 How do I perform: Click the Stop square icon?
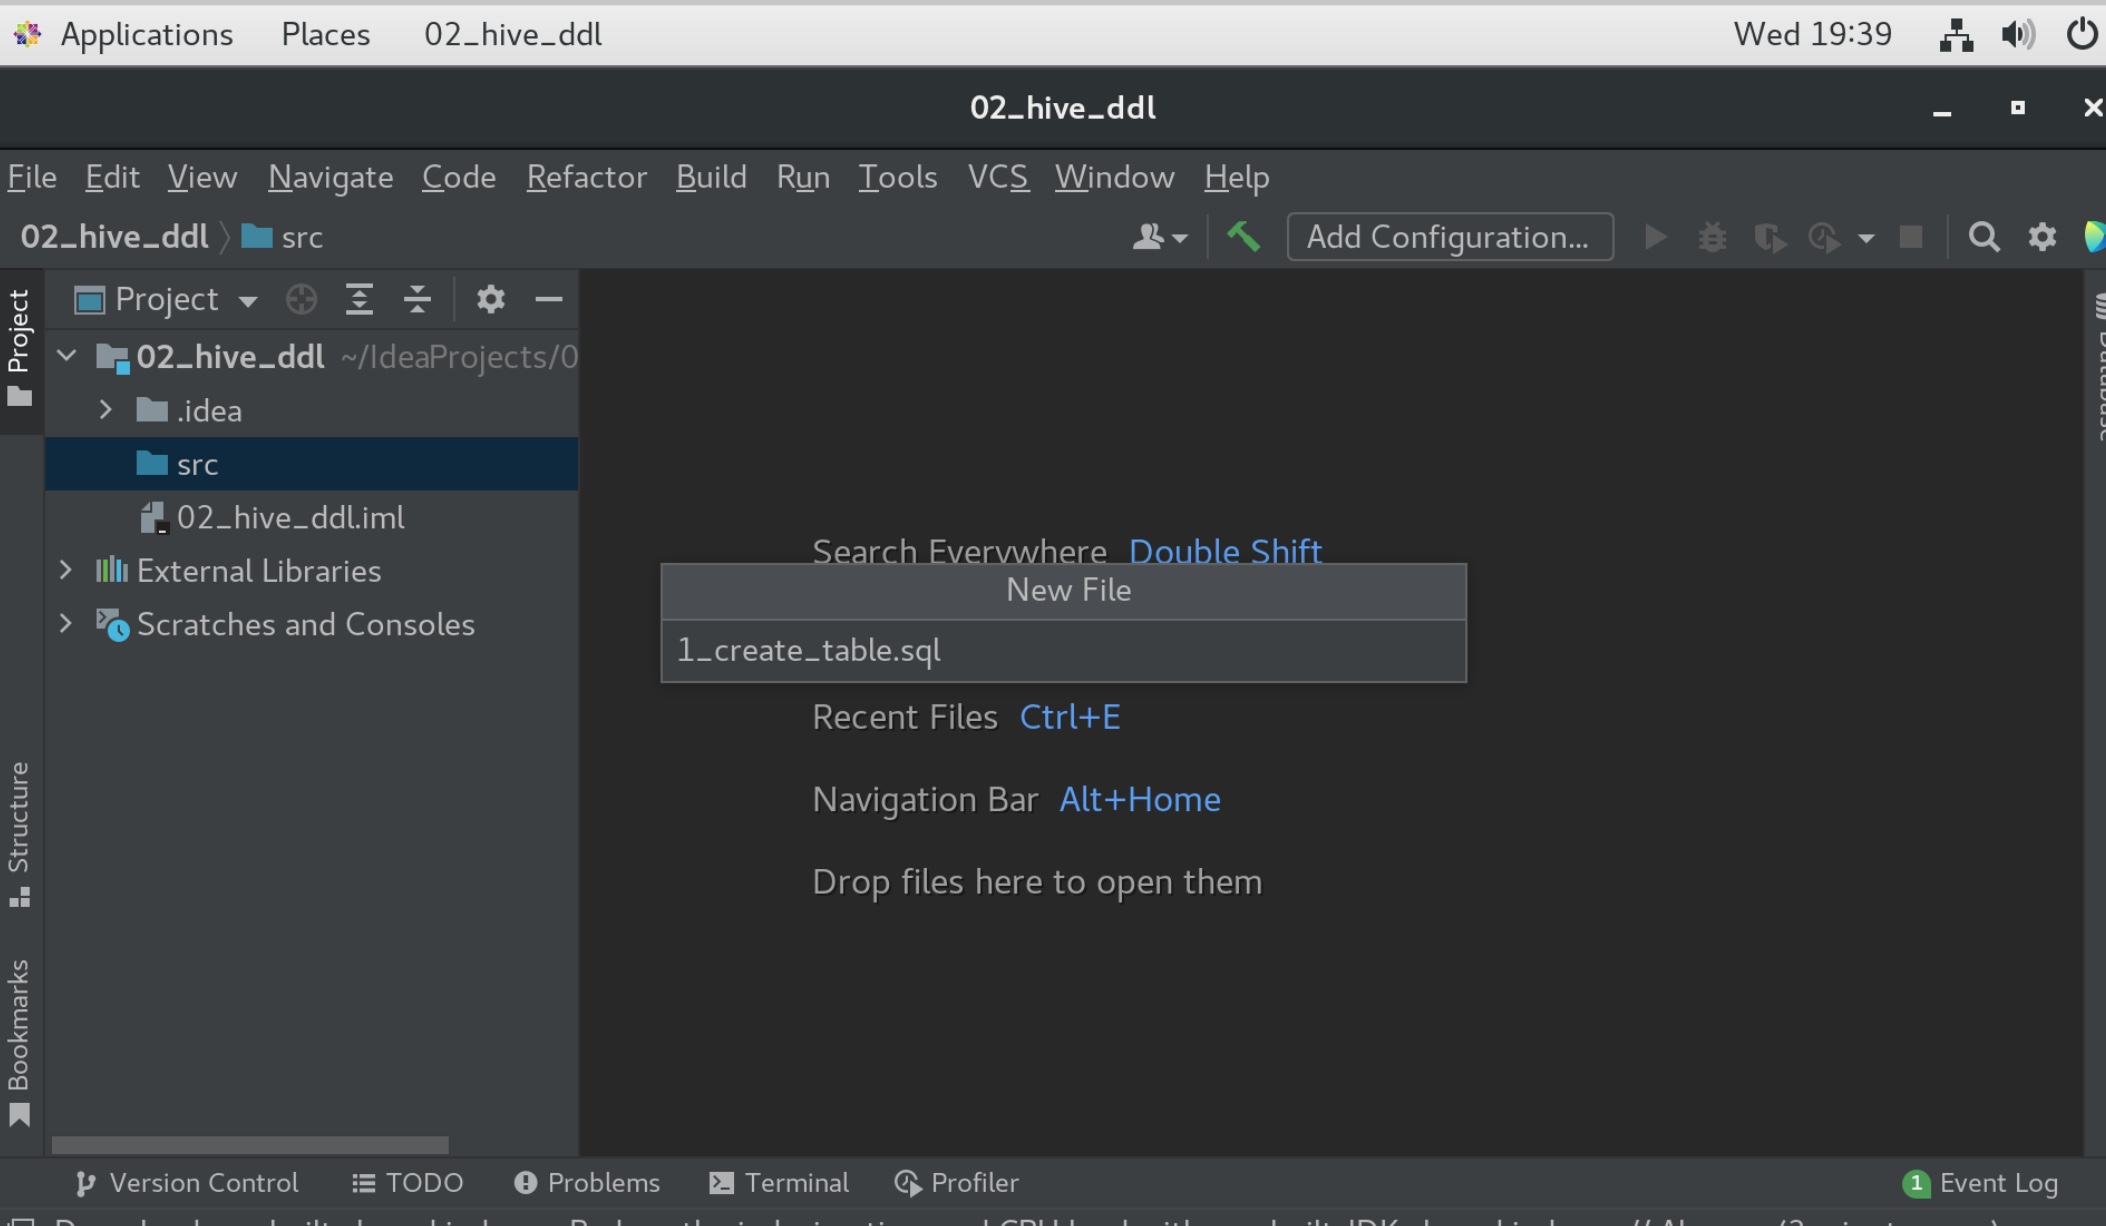coord(1911,237)
